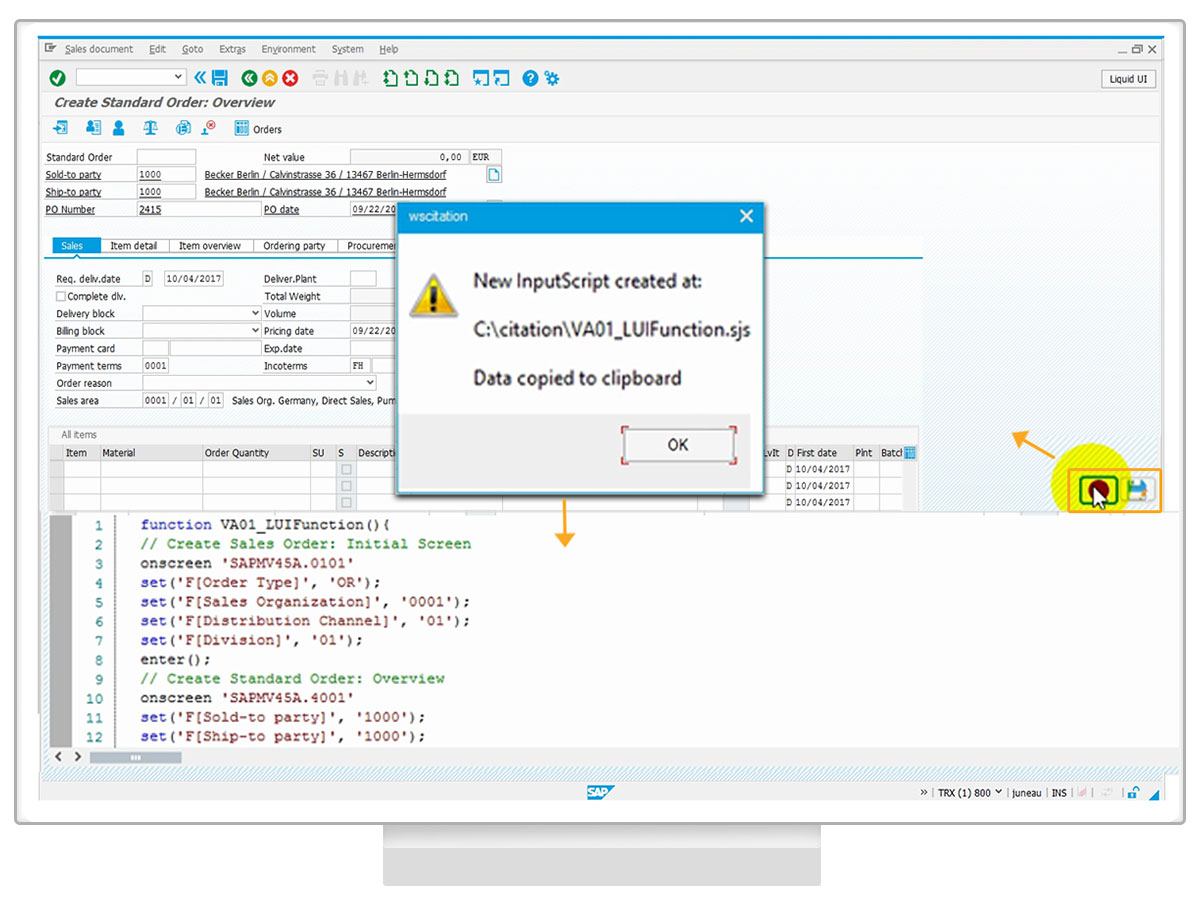
Task: Expand the Billing block dropdown
Action: click(255, 331)
